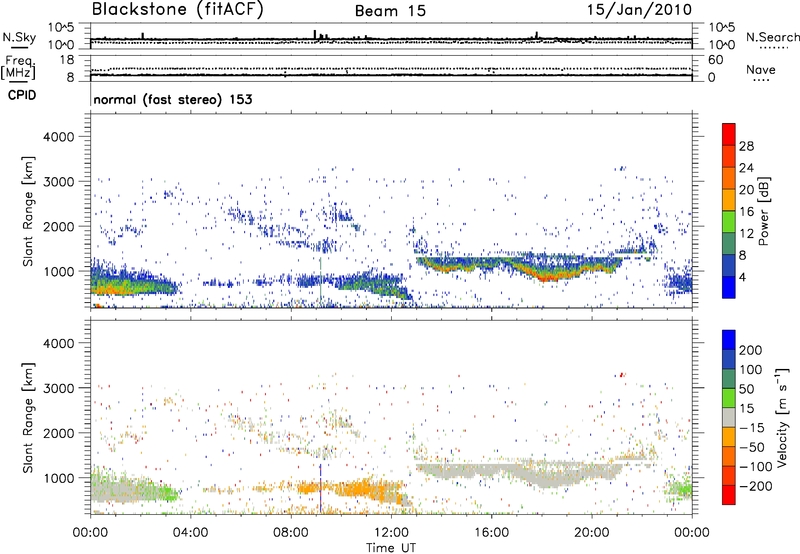
Task: Click the '3000' range tick on the velocity panel
Action: [x=58, y=388]
